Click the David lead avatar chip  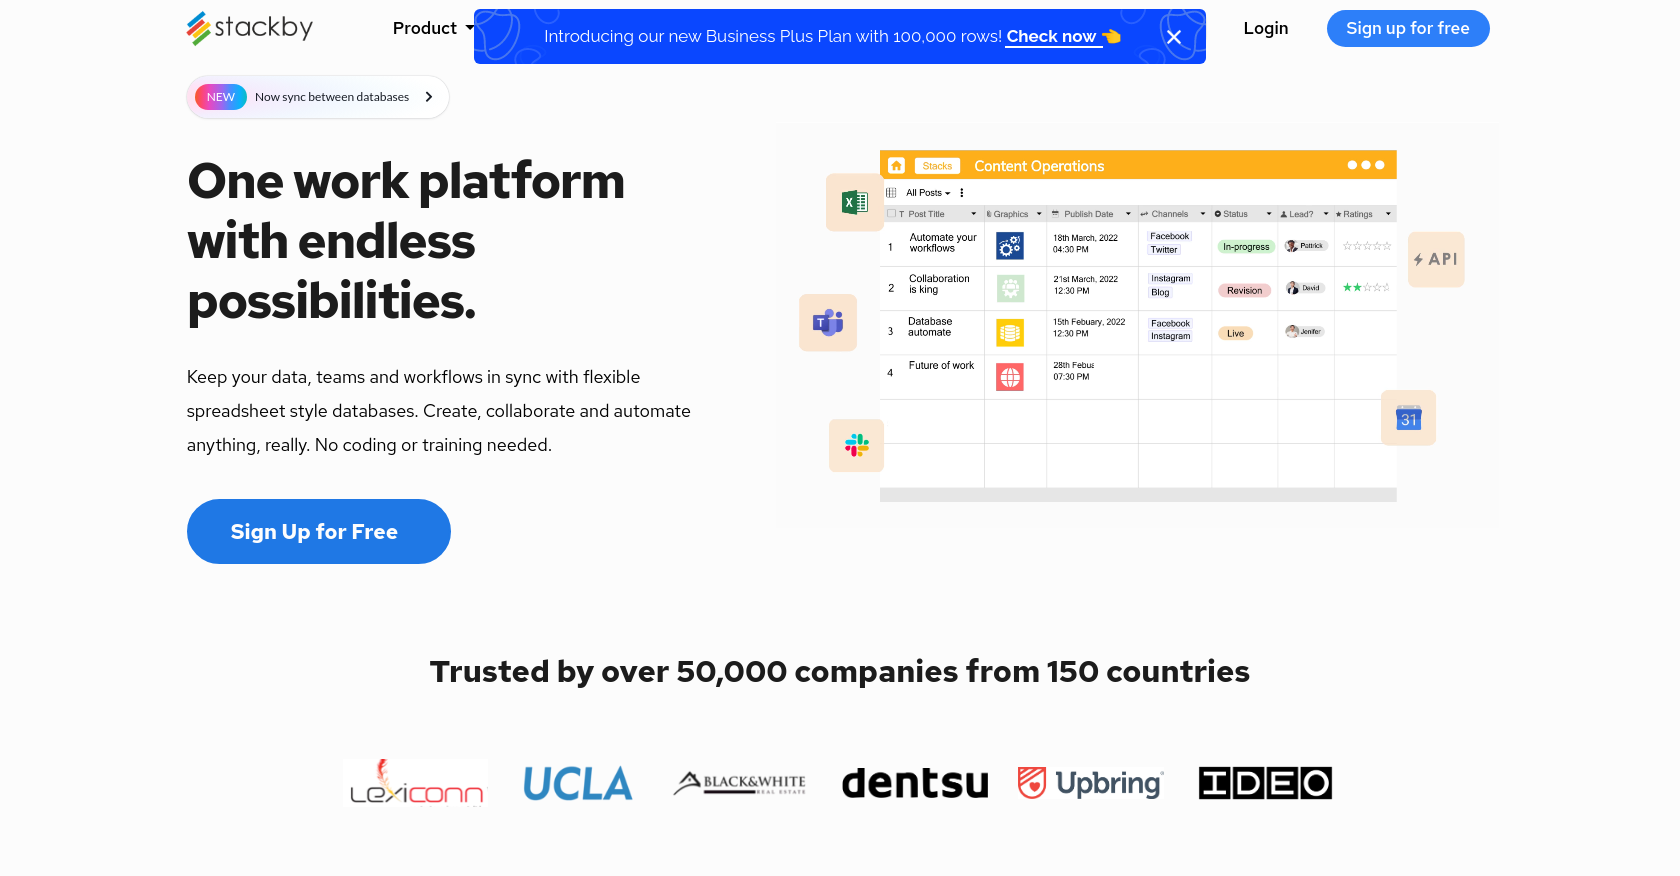(x=1305, y=288)
